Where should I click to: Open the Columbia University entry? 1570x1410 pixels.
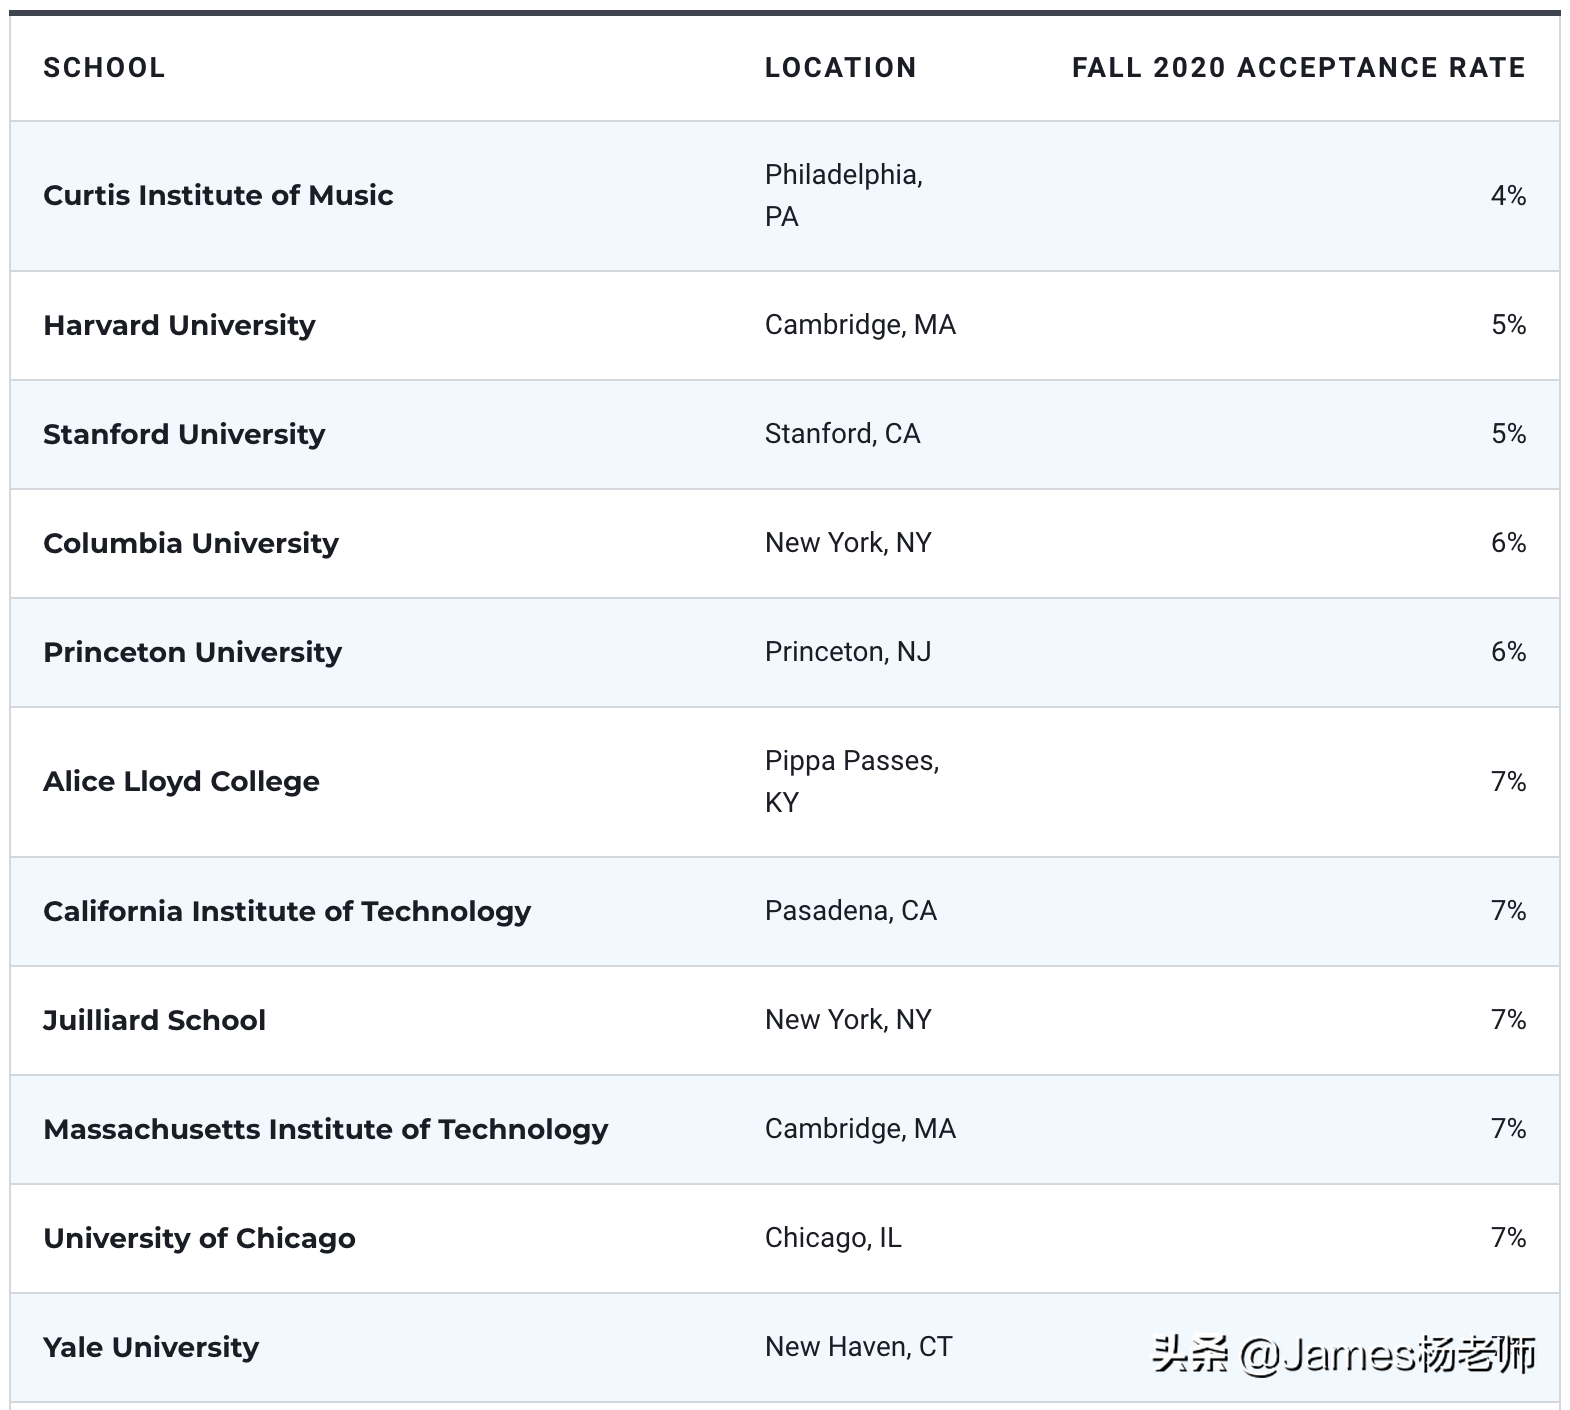tap(191, 543)
